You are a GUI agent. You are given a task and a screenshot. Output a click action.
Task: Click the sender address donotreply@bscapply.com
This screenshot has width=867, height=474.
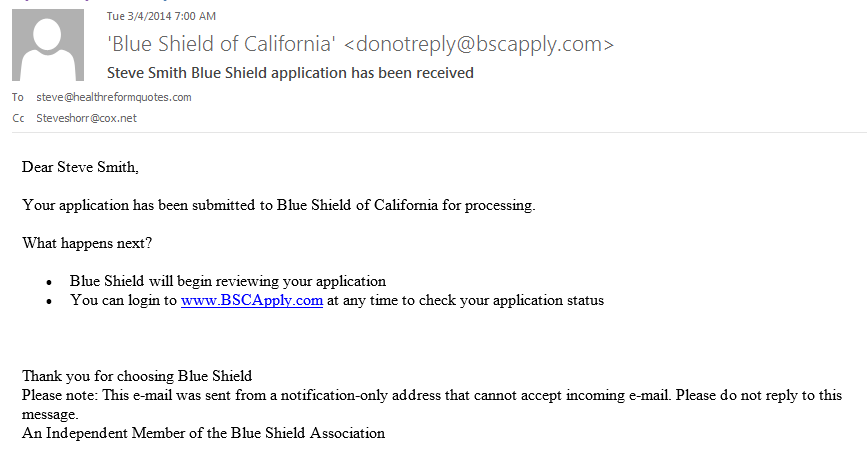click(x=479, y=44)
